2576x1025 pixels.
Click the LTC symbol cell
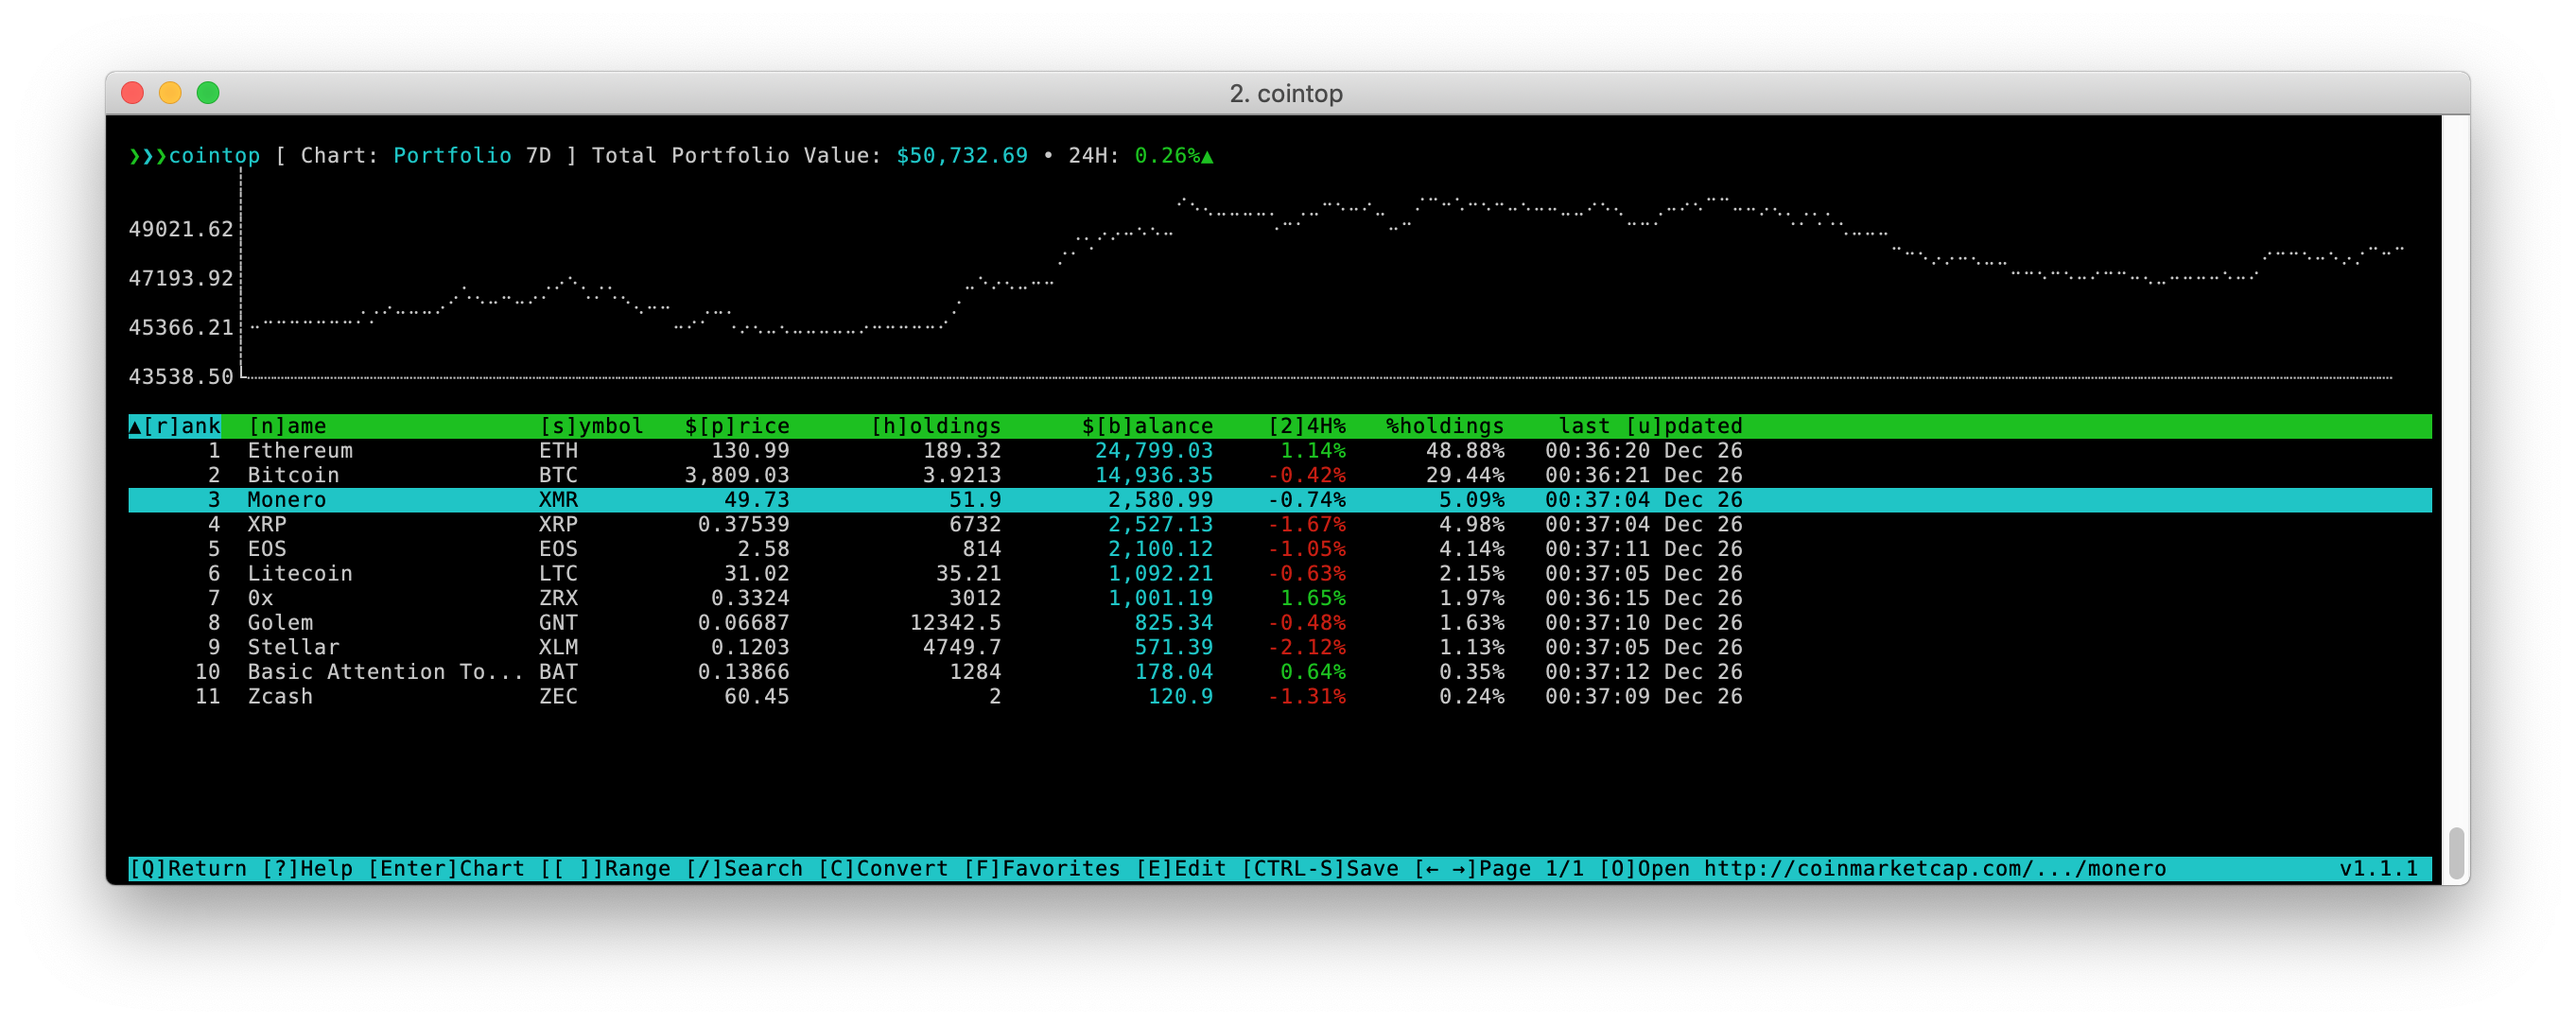pos(558,574)
